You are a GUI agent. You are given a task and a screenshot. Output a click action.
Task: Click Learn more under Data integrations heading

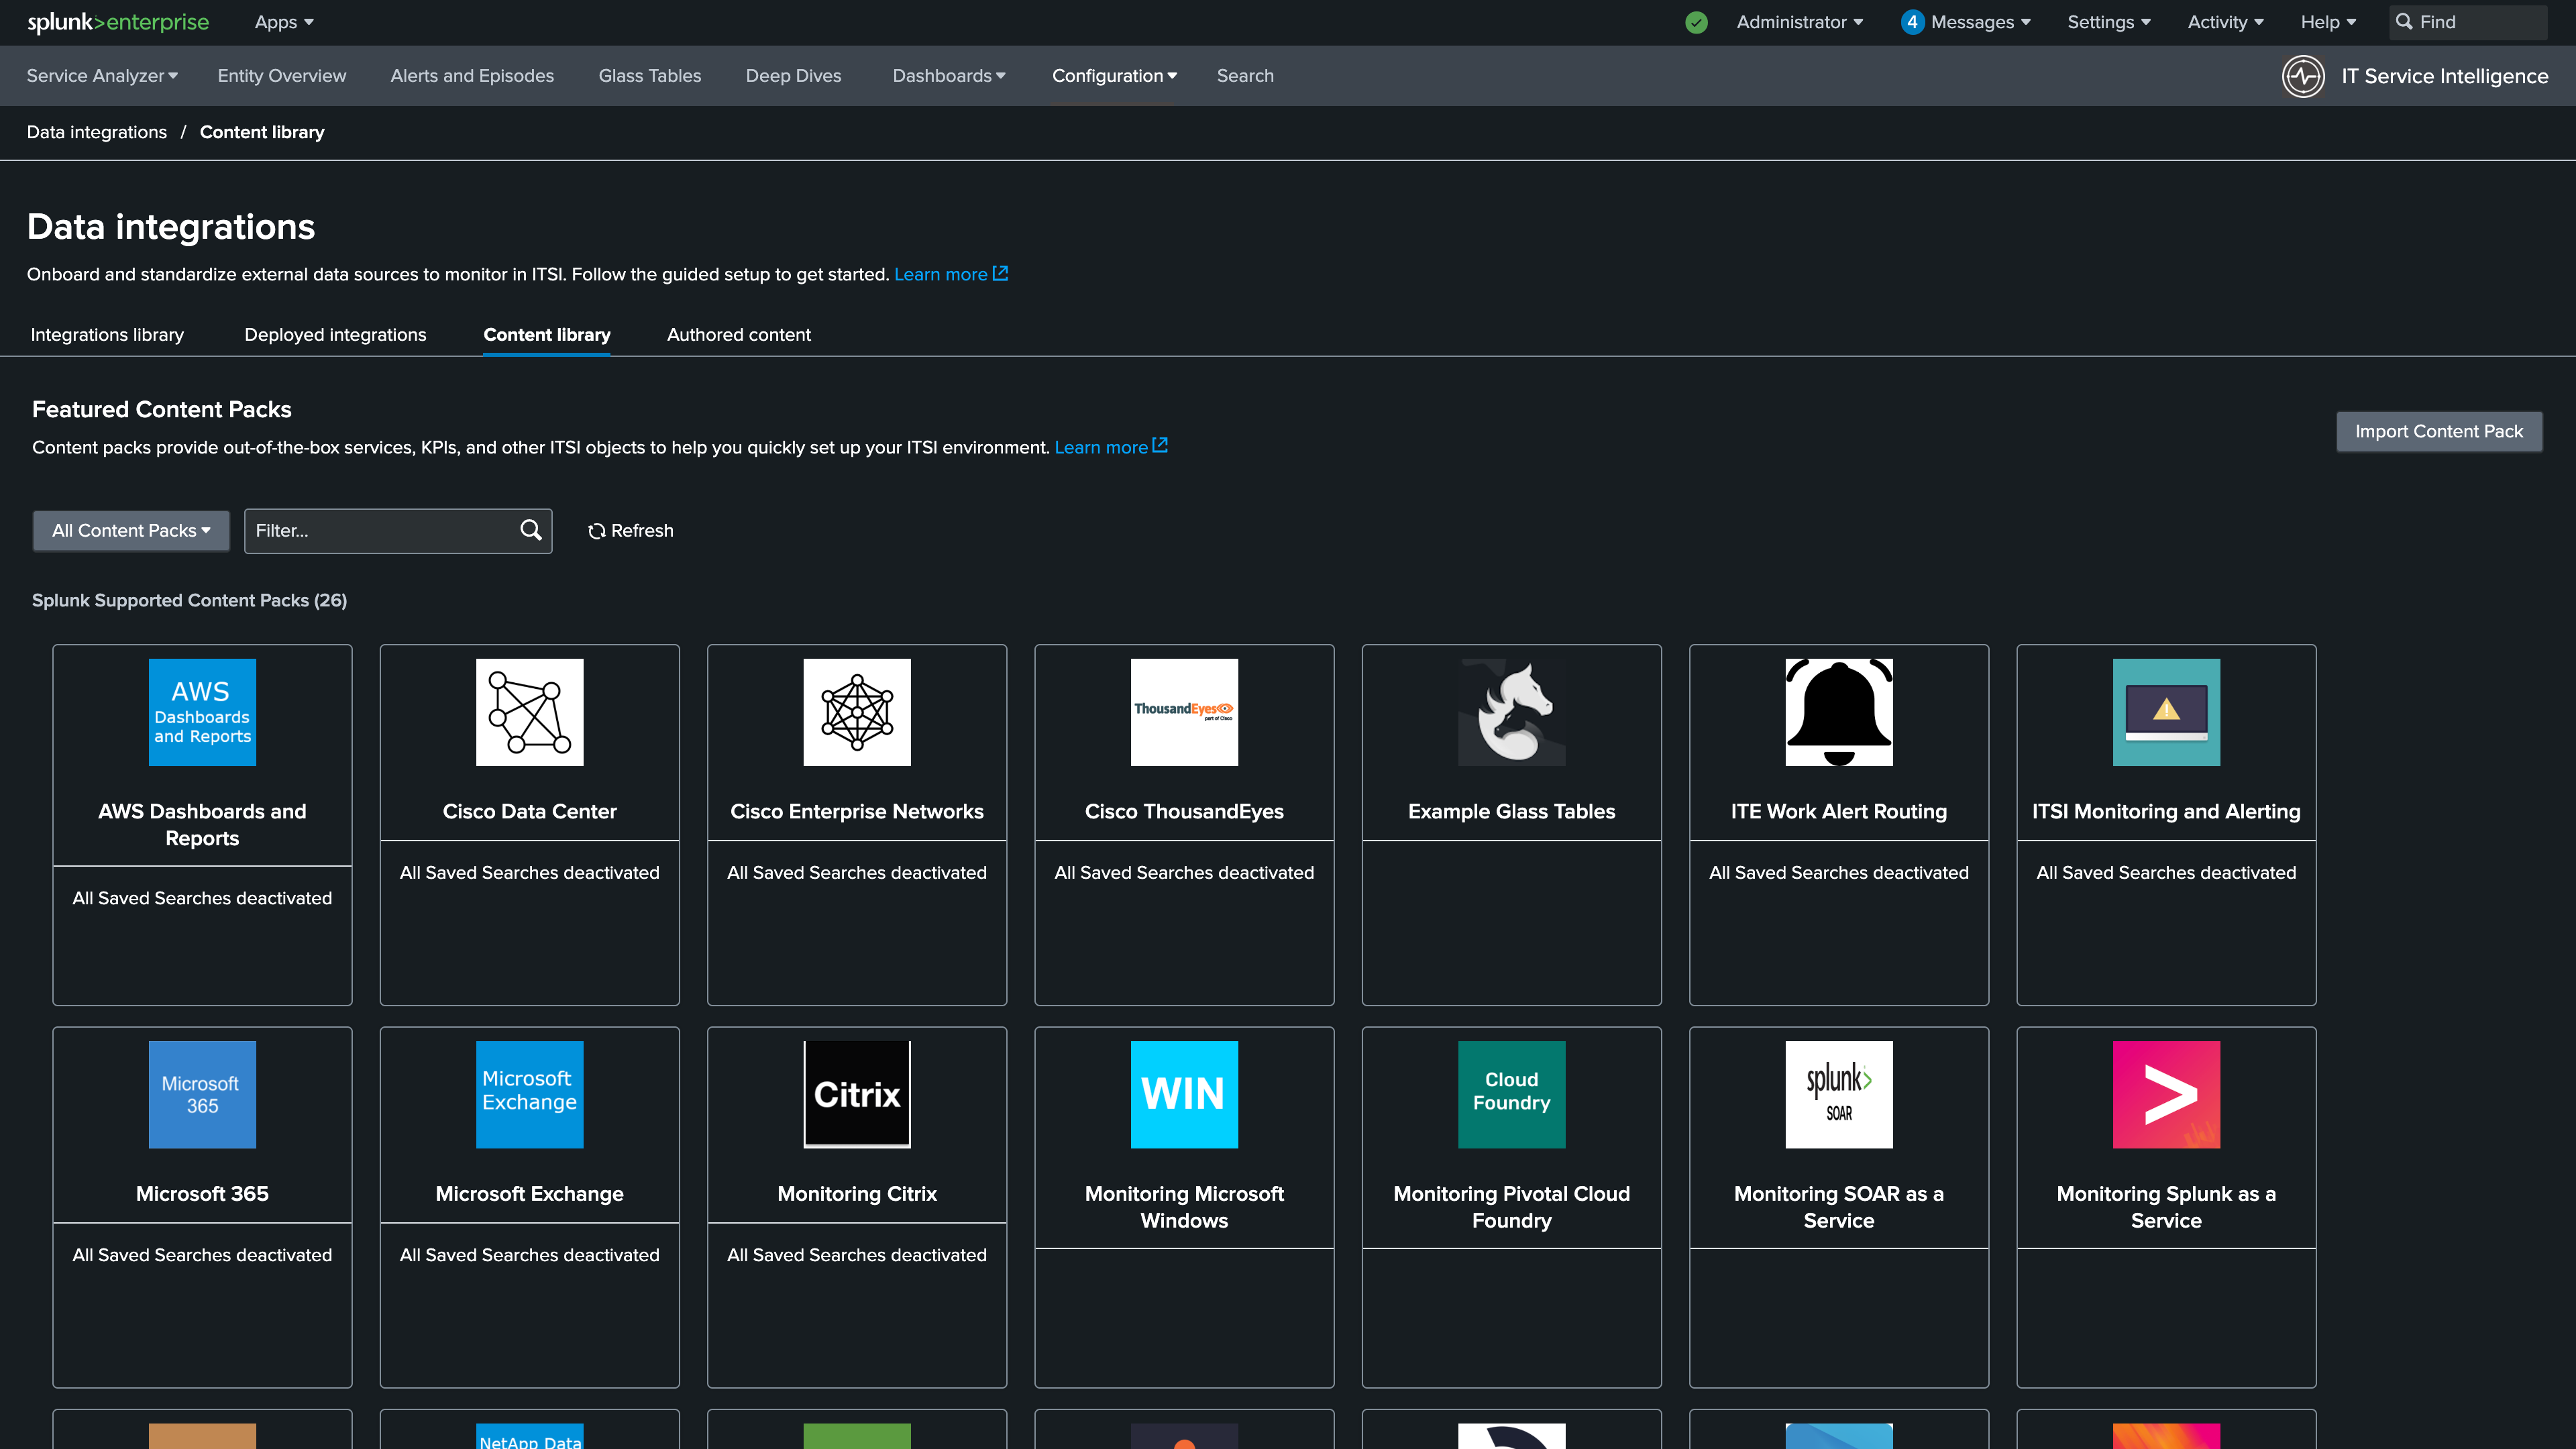(951, 274)
